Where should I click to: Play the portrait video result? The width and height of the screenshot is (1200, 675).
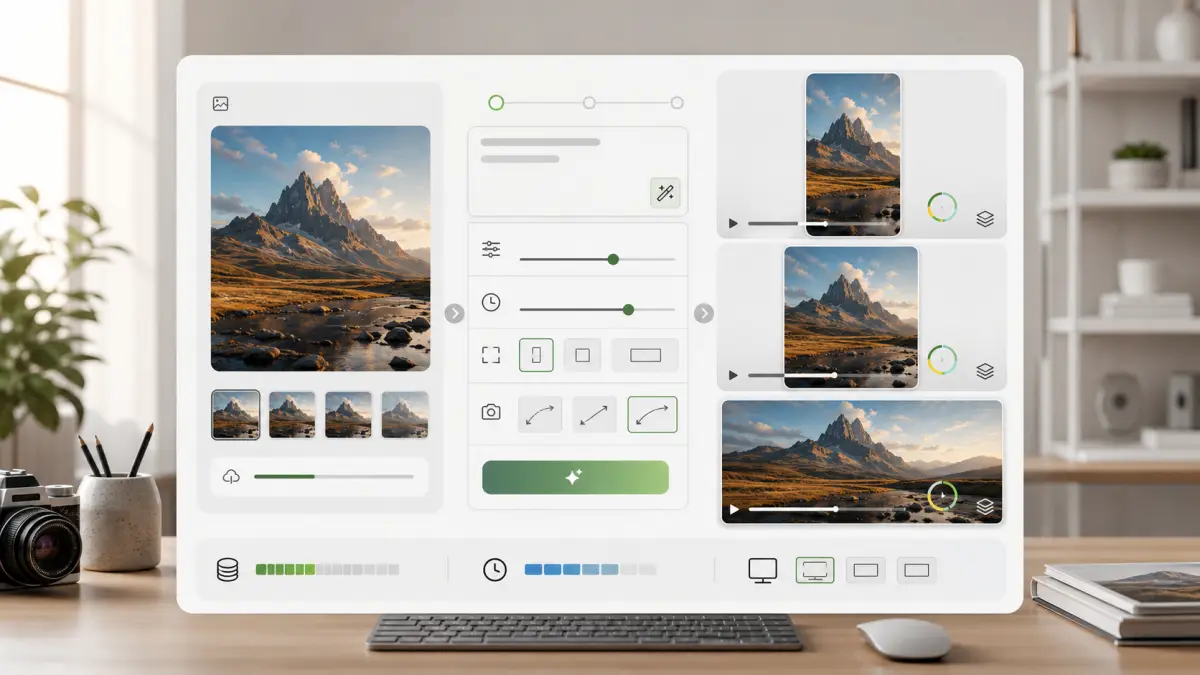tap(733, 223)
